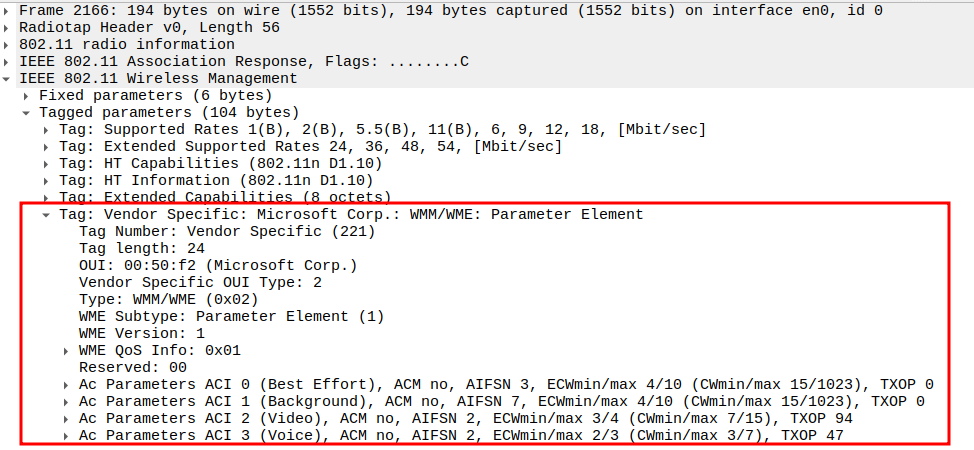The height and width of the screenshot is (450, 974).
Task: Select the Tag Number: Vendor Specific line
Action: tap(226, 232)
